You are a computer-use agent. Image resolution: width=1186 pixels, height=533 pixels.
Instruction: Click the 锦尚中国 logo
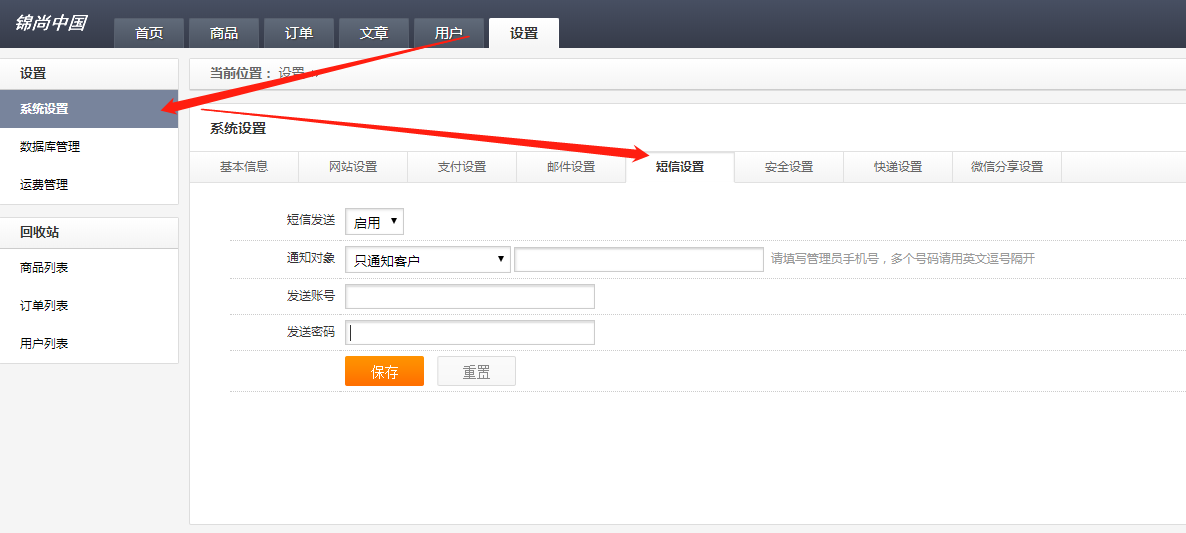pos(51,23)
